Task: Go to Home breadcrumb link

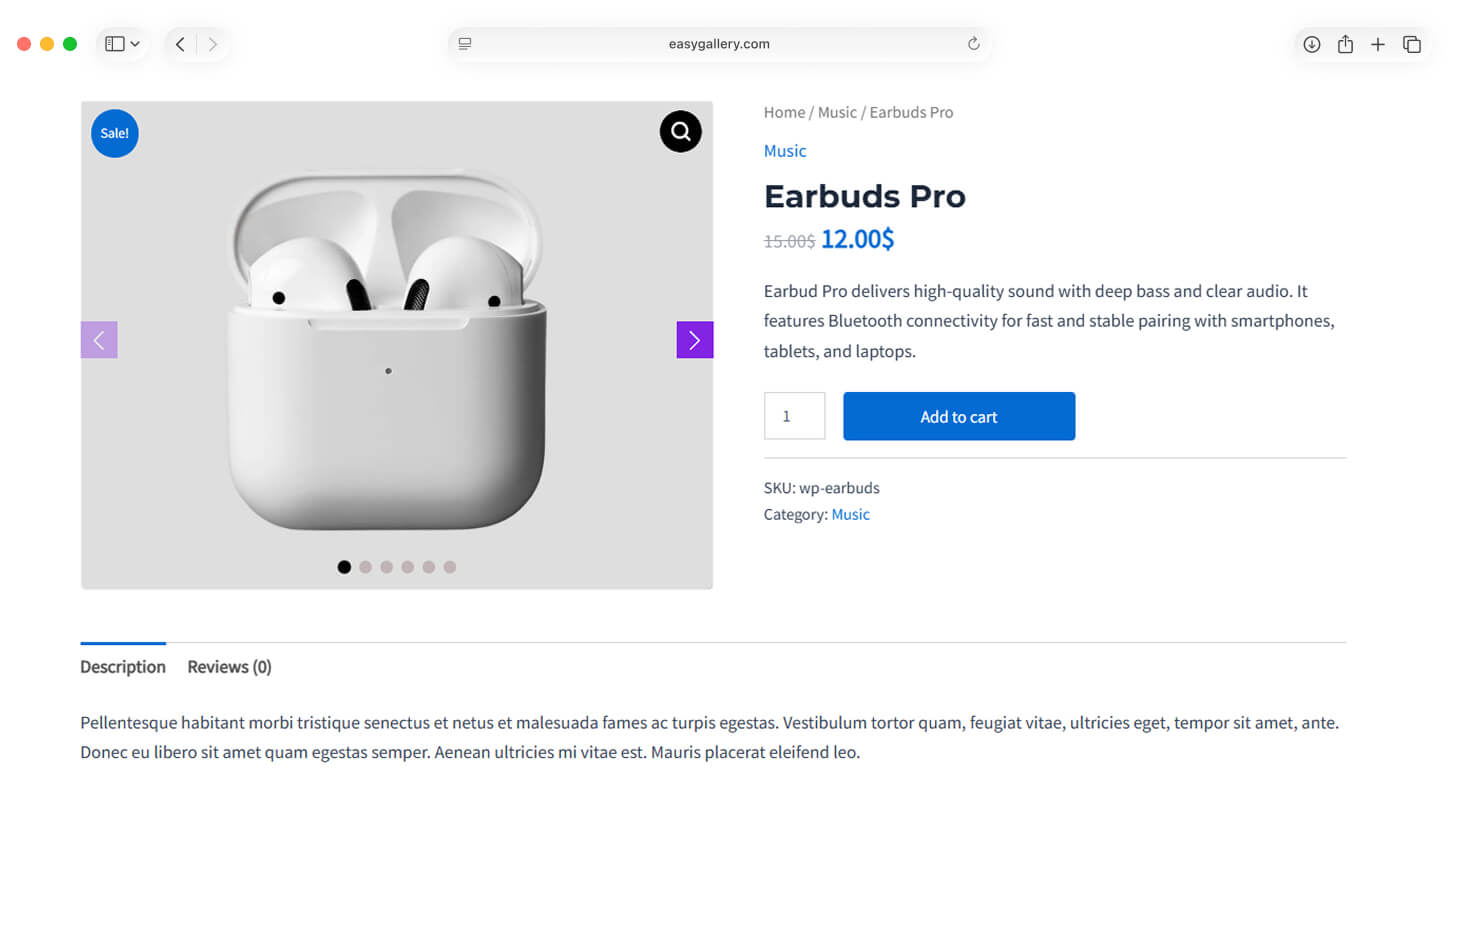Action: point(784,113)
